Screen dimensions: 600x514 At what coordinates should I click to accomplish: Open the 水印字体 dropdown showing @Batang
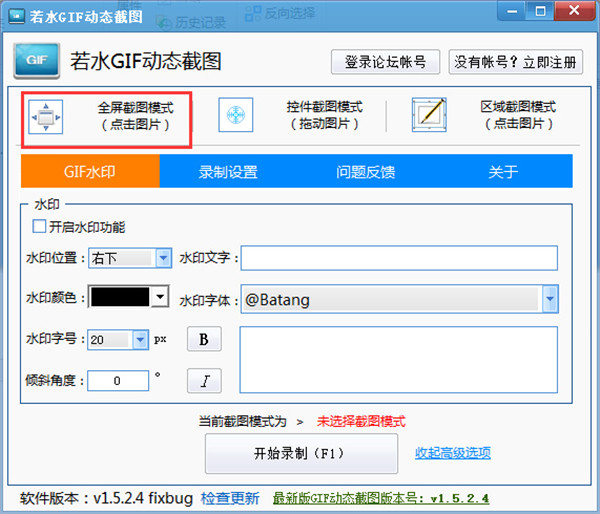[x=399, y=299]
